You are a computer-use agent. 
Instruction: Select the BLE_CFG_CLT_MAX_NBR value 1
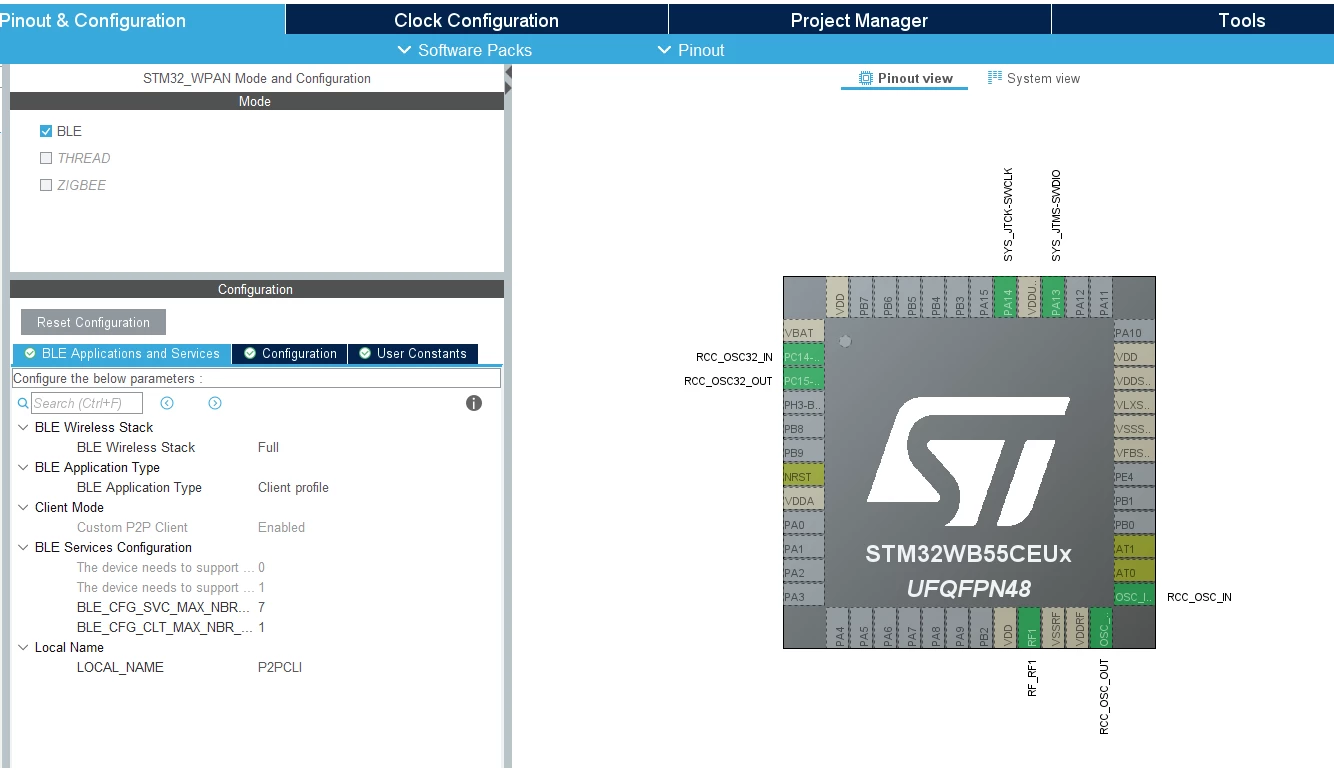point(261,627)
